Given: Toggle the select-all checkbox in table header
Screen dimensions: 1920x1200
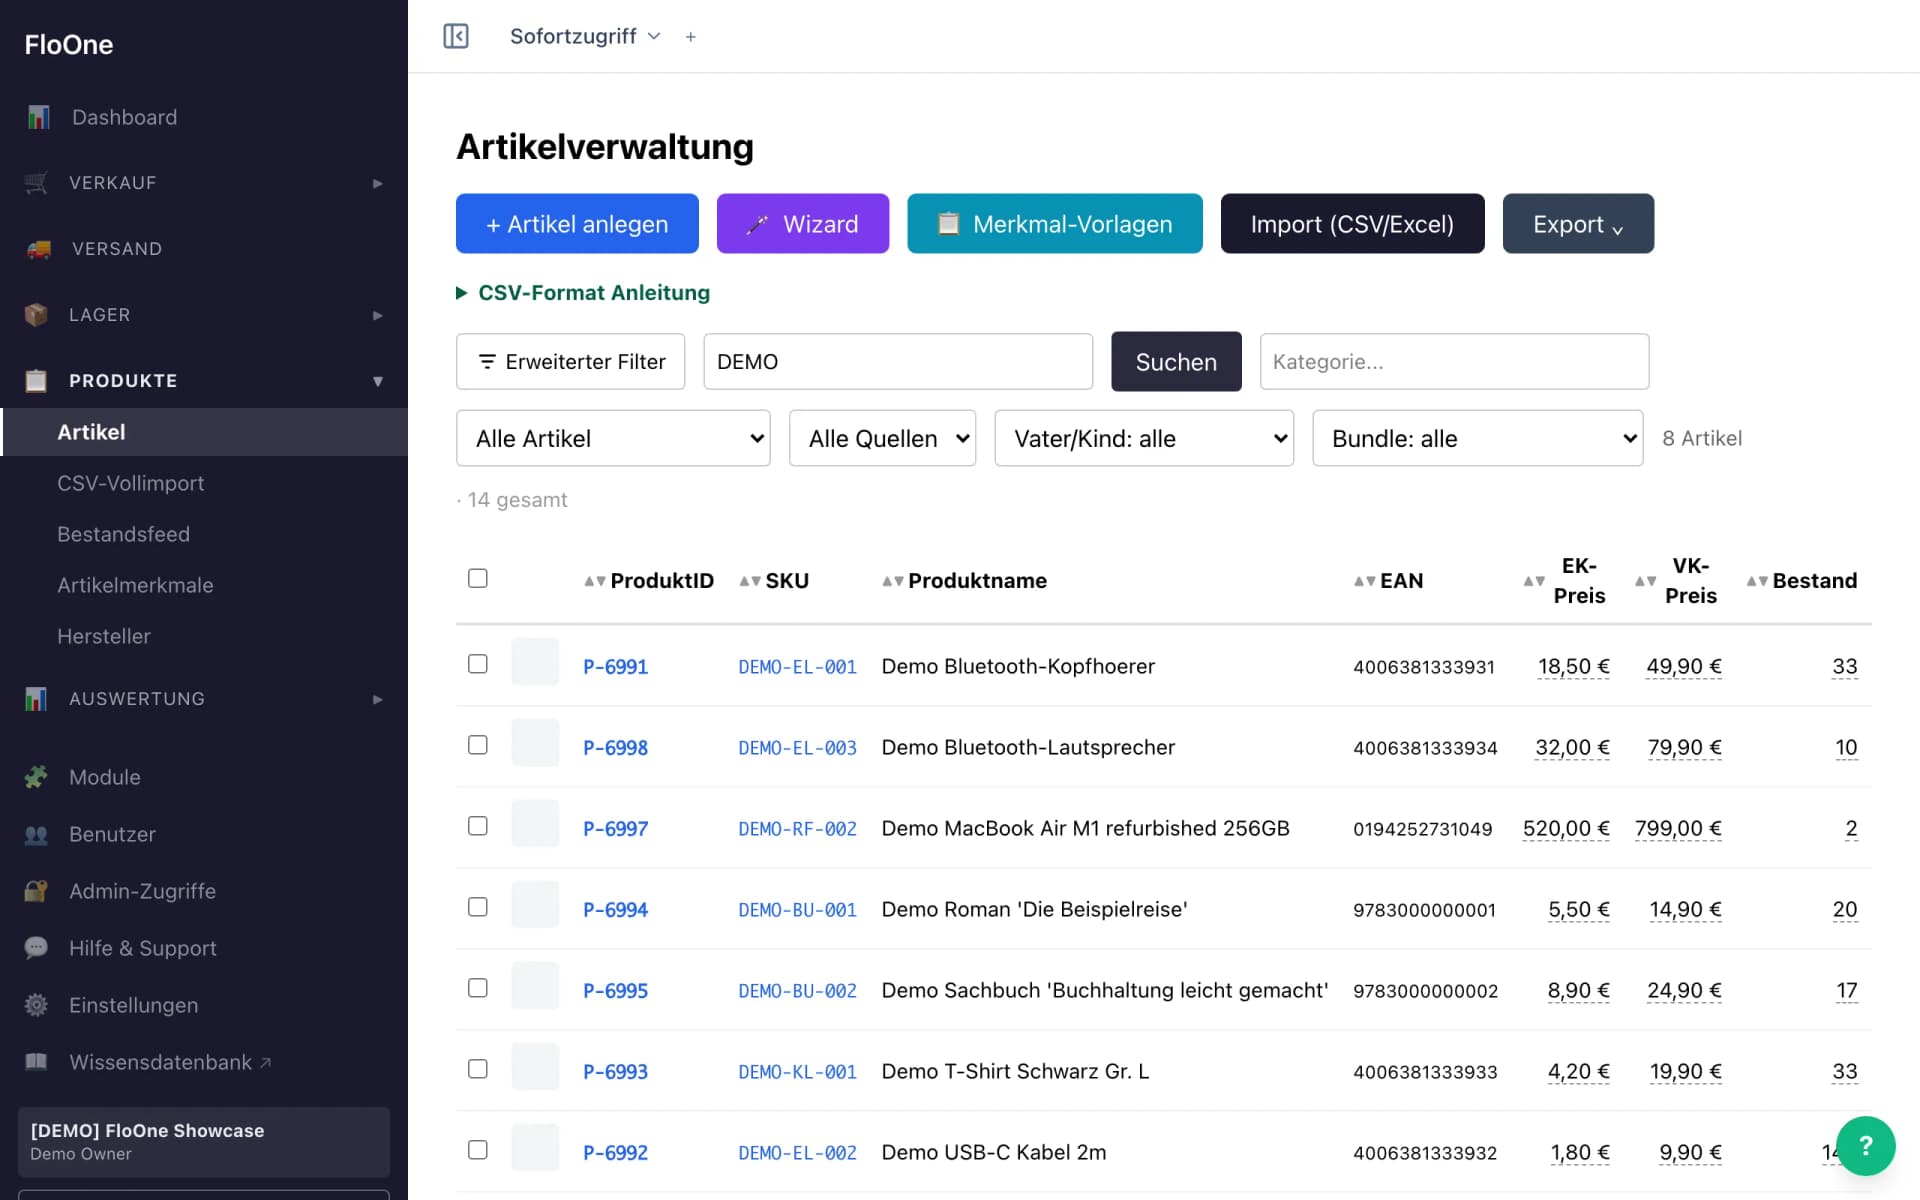Looking at the screenshot, I should click(x=478, y=578).
